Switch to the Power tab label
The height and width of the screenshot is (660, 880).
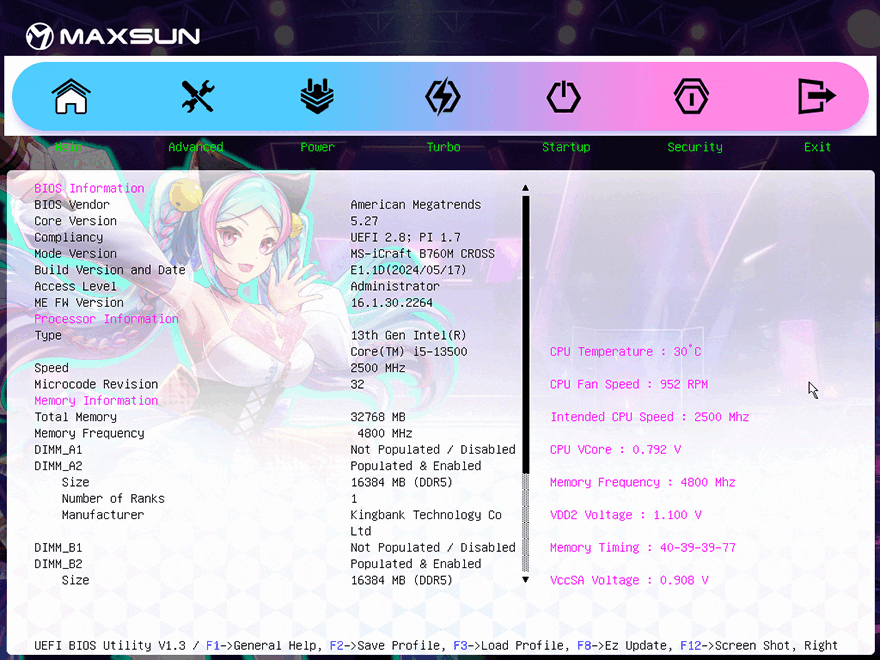[317, 147]
